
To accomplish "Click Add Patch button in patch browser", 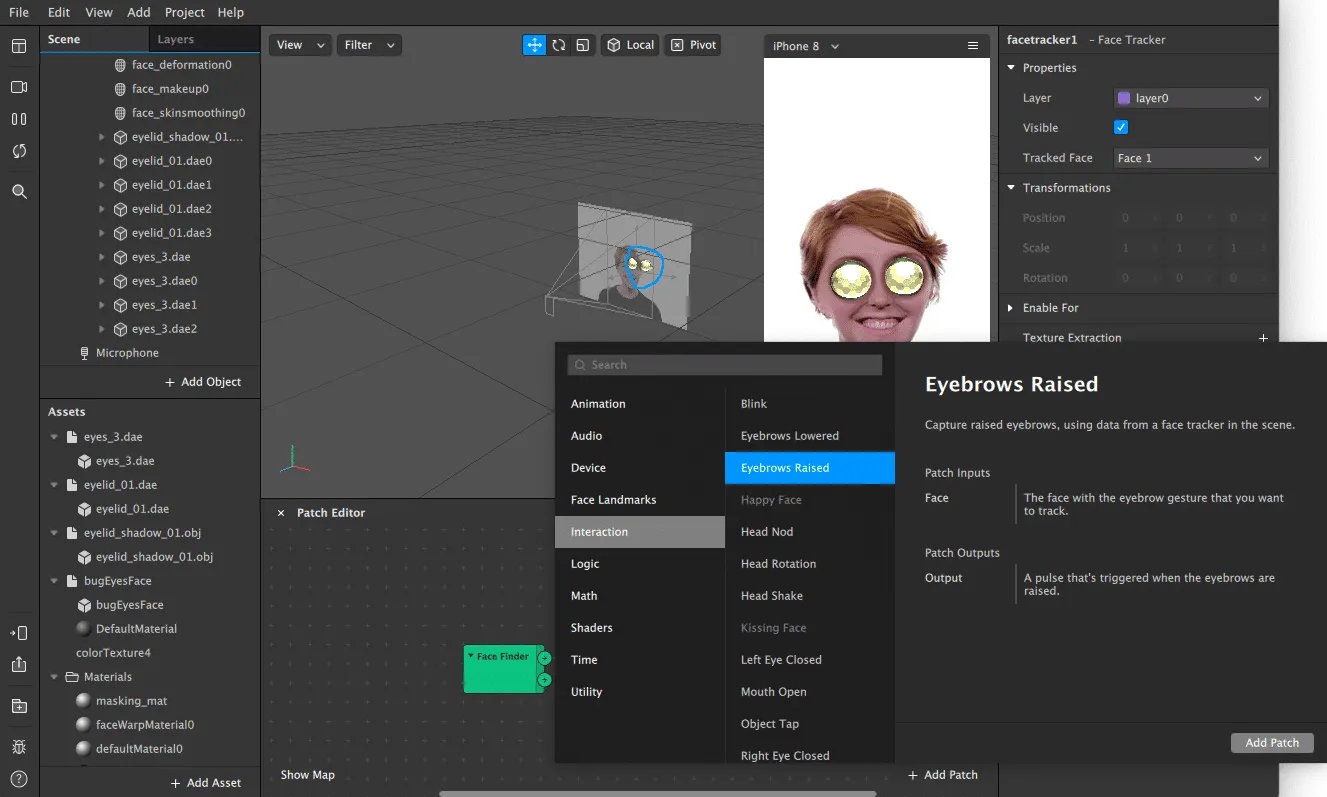I will (1272, 743).
